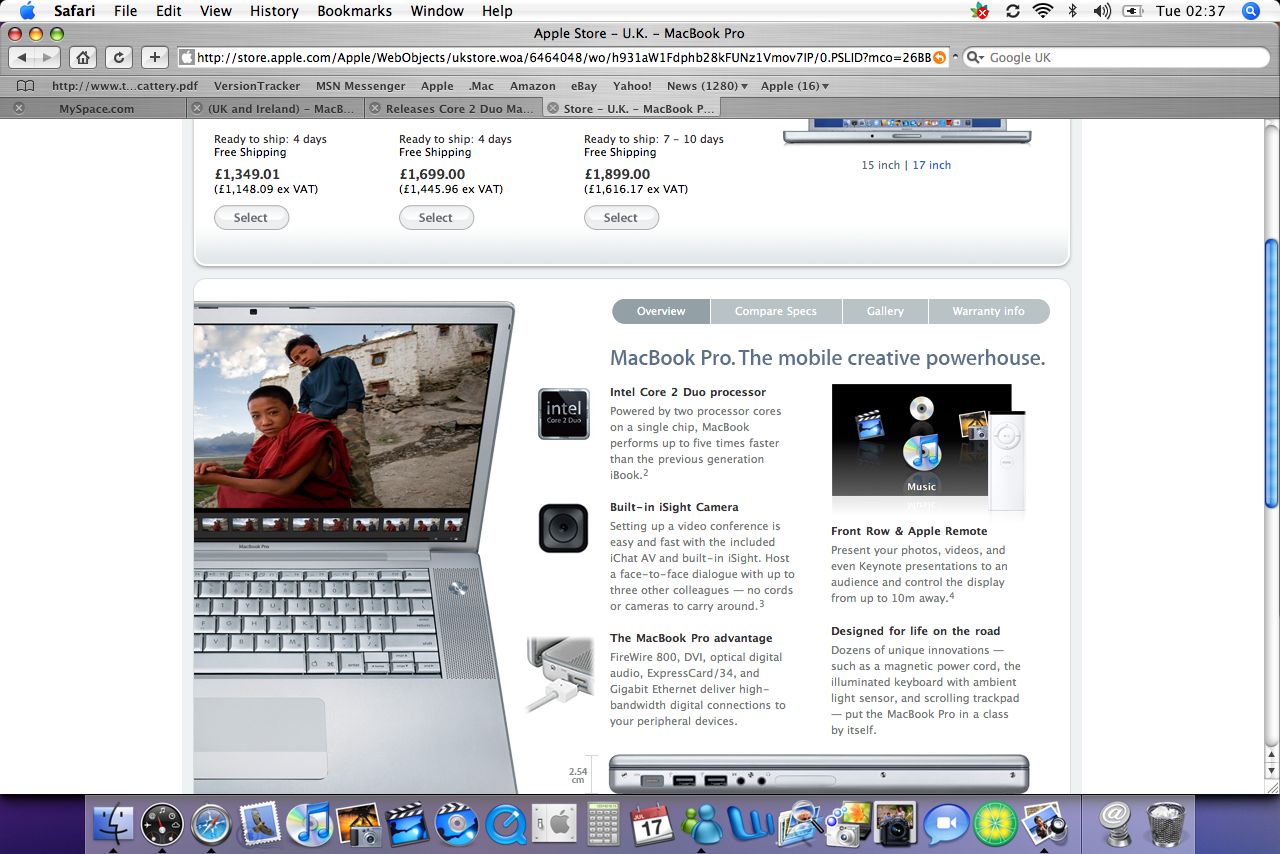Open System Preferences from the Dock
The width and height of the screenshot is (1280, 854).
(x=554, y=824)
